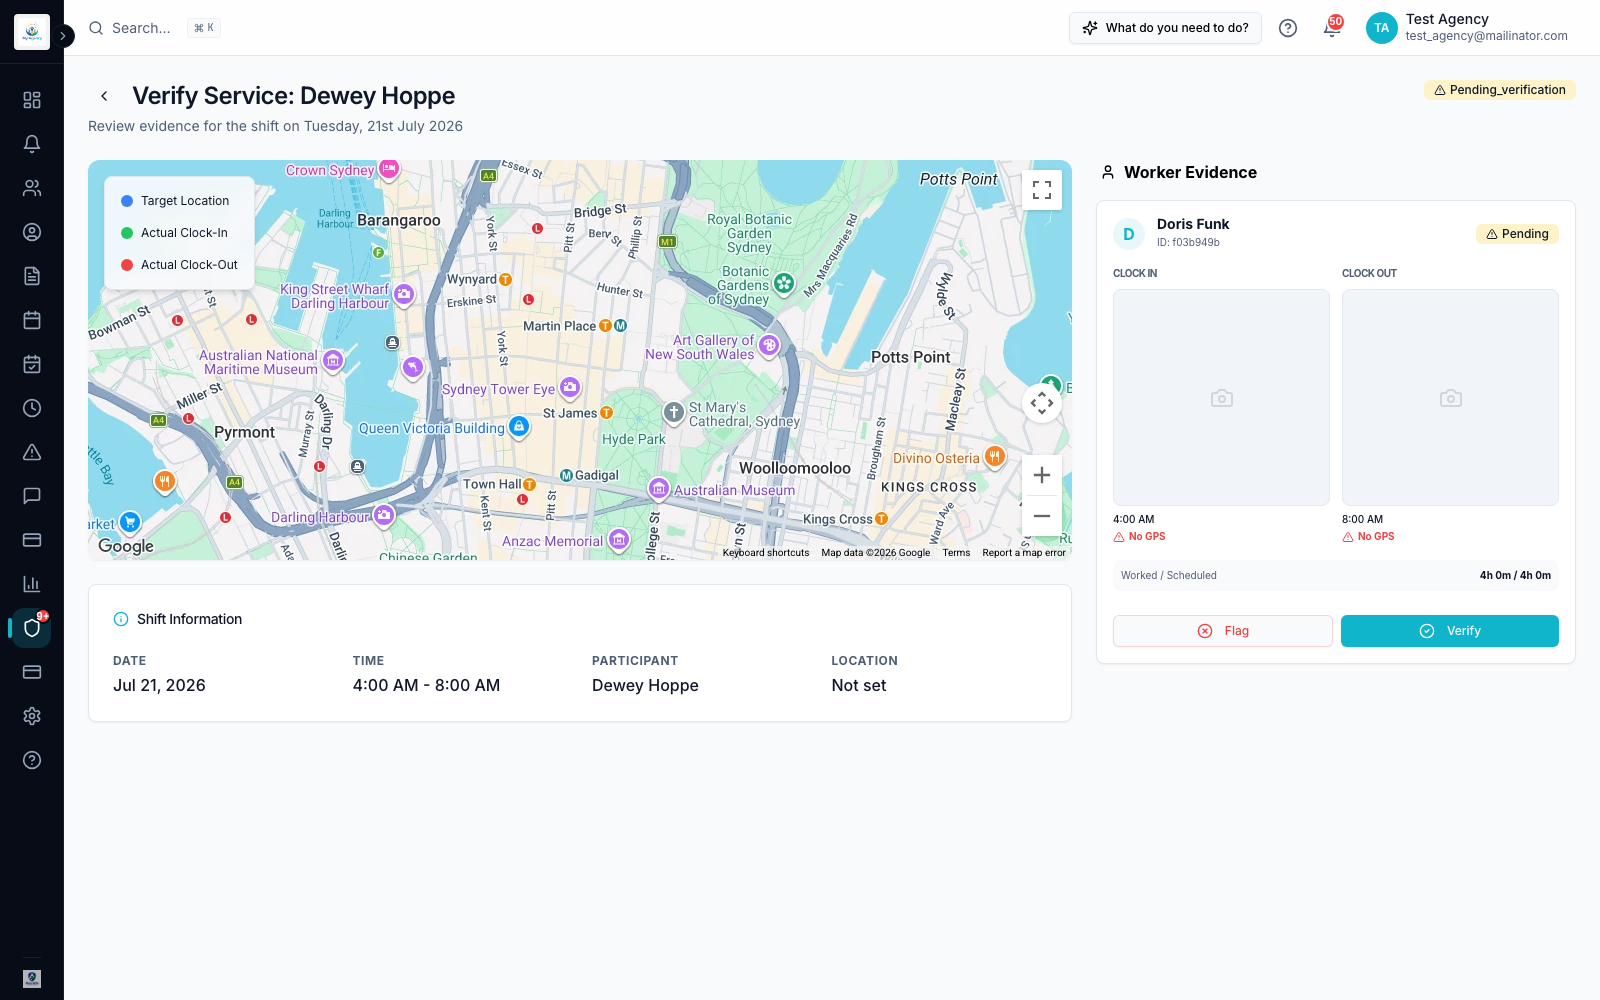
Task: Click the Sydney Tower Eye map marker
Action: click(570, 387)
